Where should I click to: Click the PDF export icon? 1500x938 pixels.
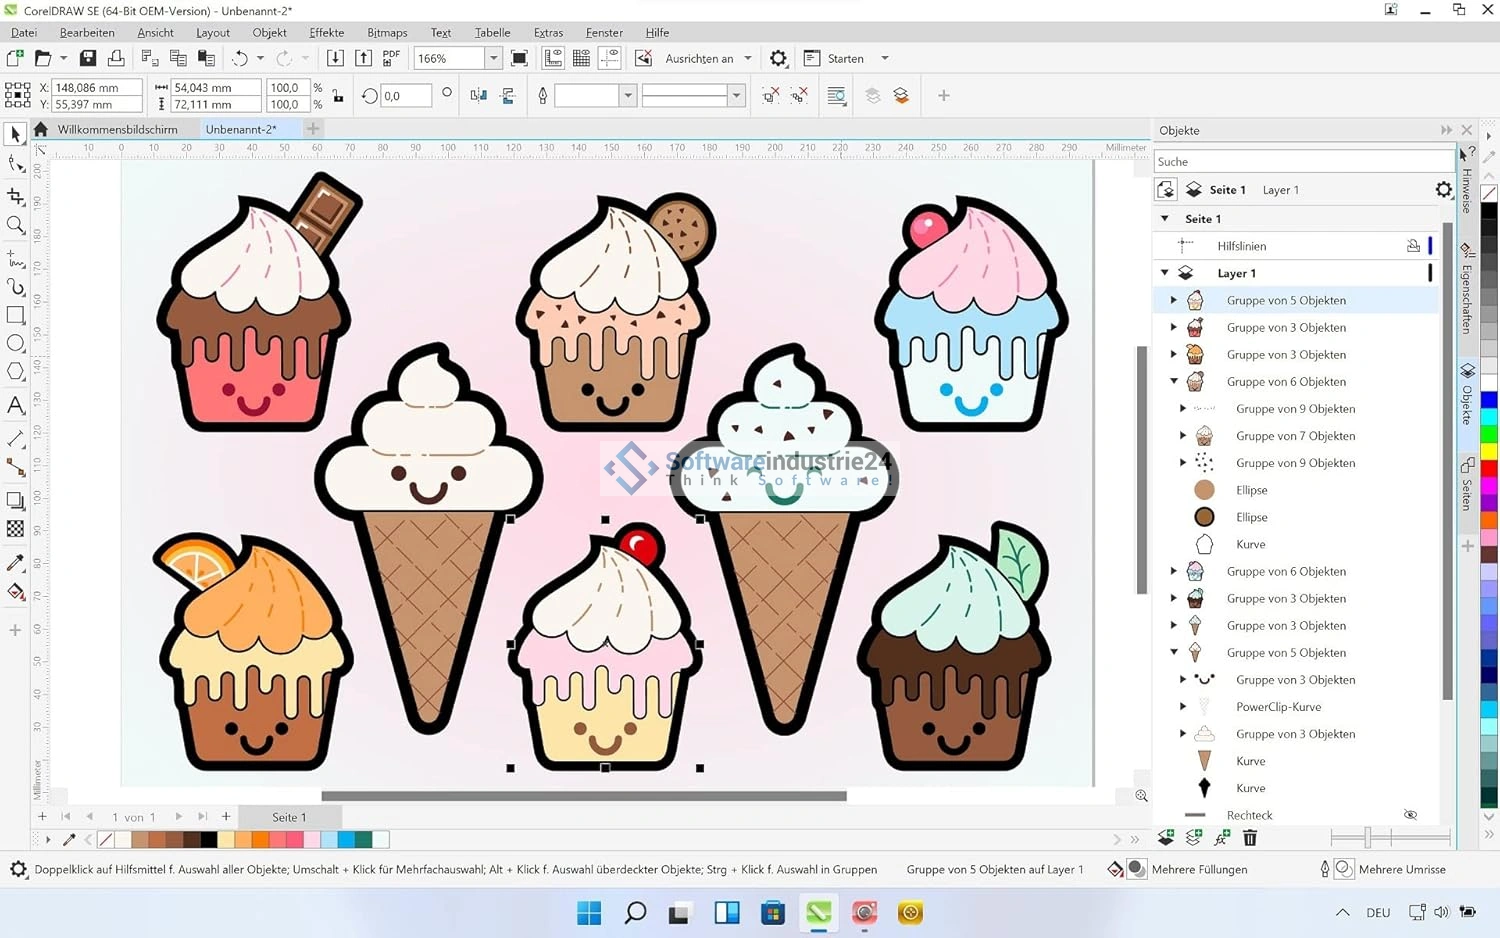tap(391, 59)
